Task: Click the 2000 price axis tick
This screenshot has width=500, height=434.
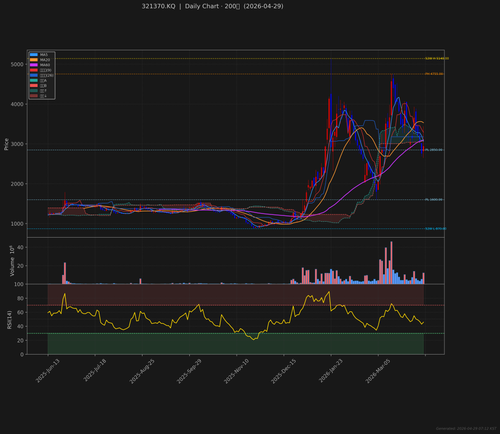Action: click(x=17, y=184)
